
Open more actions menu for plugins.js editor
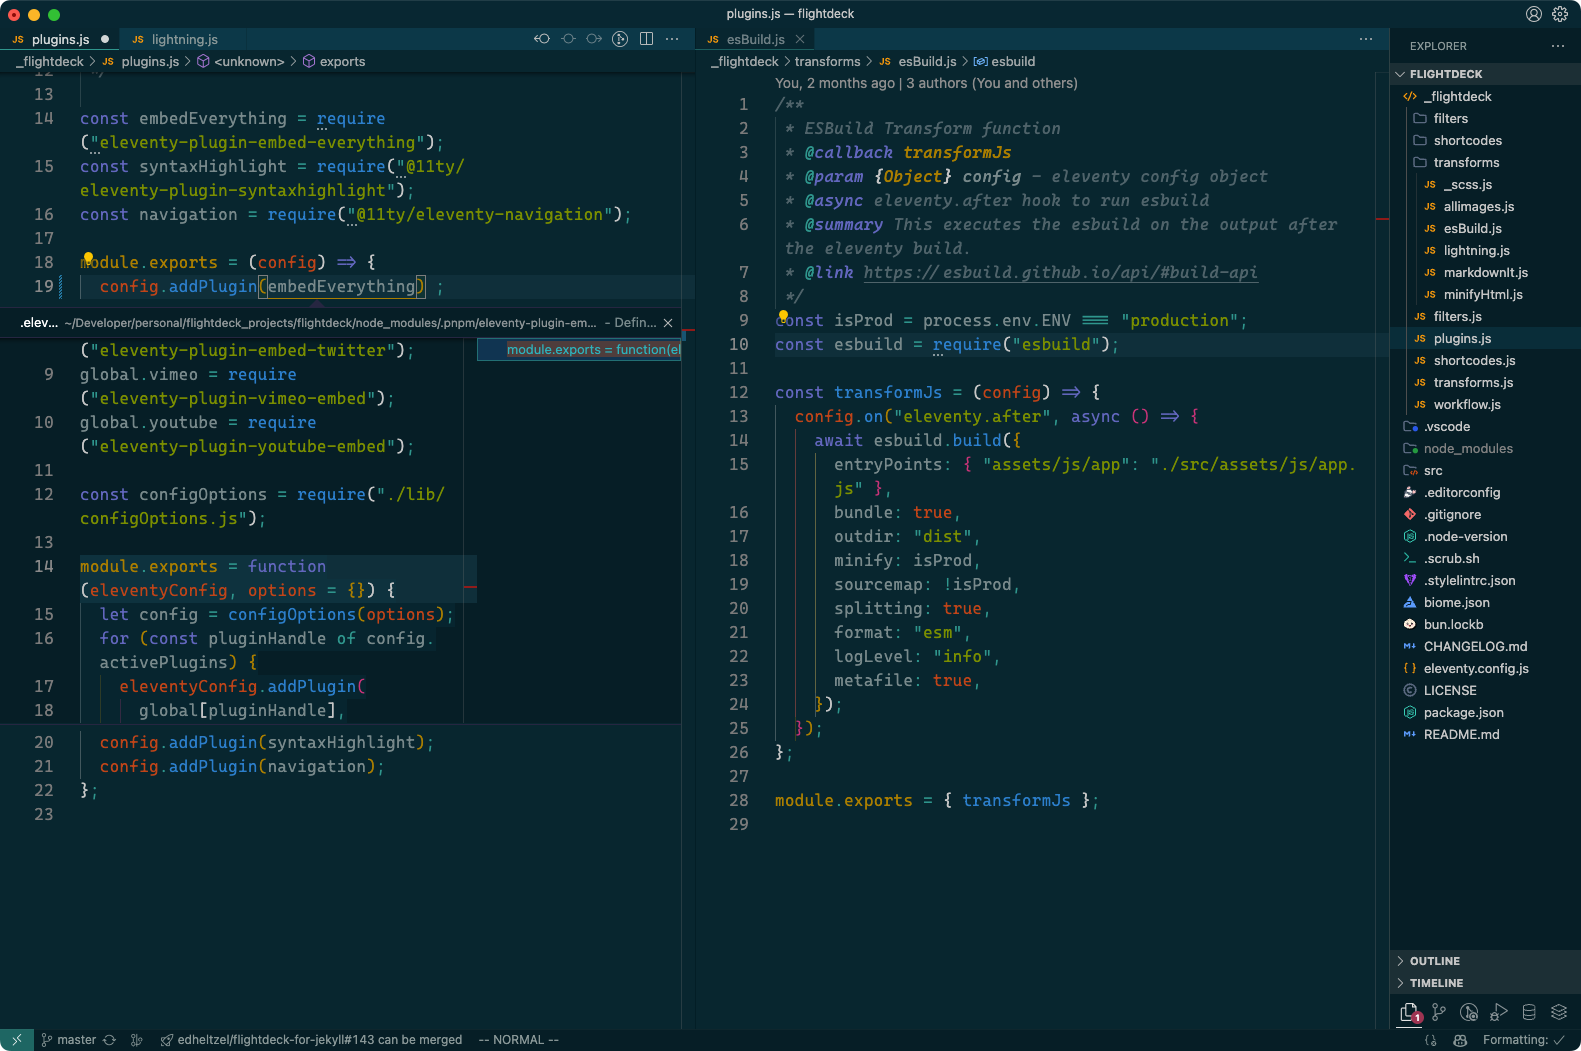(x=672, y=39)
